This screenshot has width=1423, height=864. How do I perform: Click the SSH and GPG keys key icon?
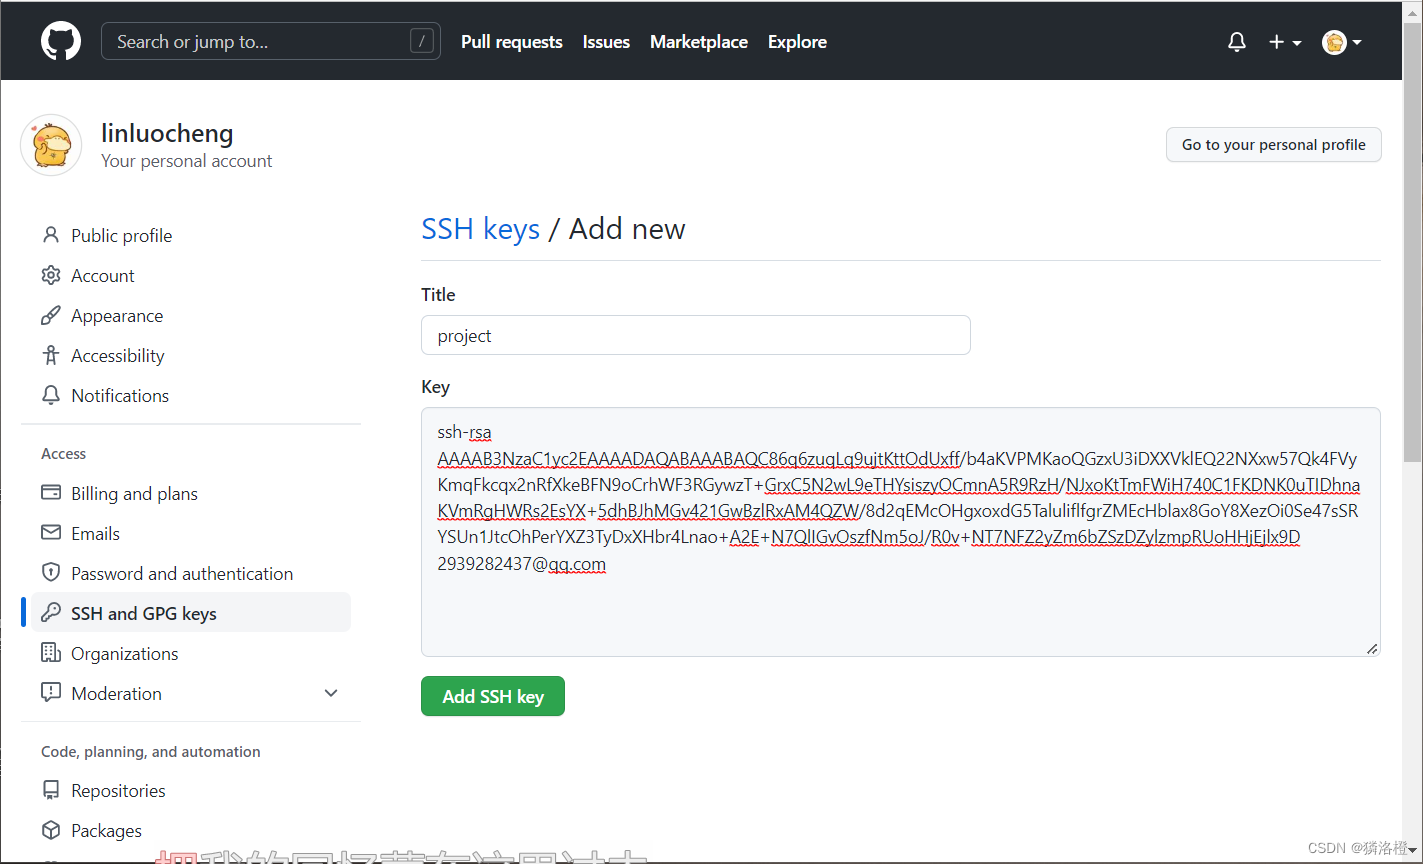pyautogui.click(x=51, y=613)
